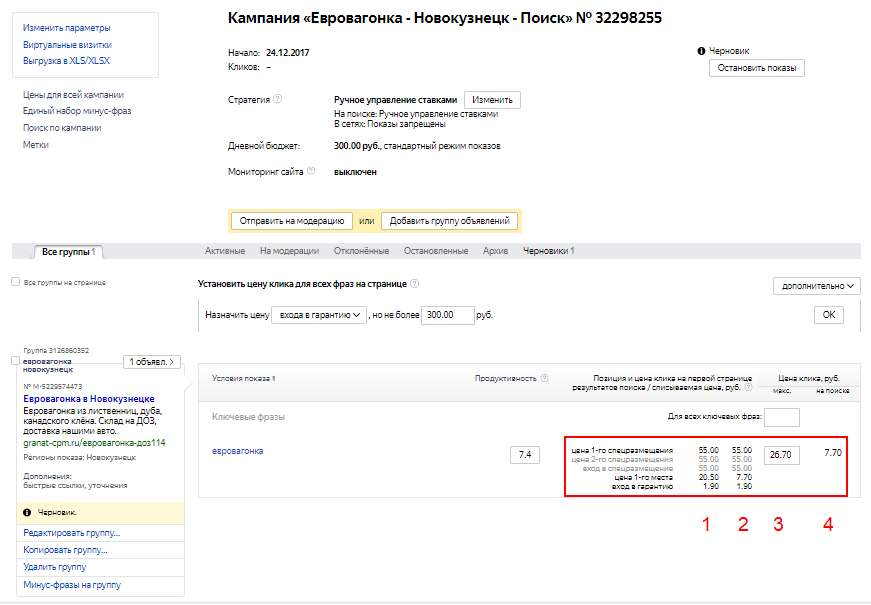
Task: Click Изменить next to the strategy
Action: coord(492,100)
